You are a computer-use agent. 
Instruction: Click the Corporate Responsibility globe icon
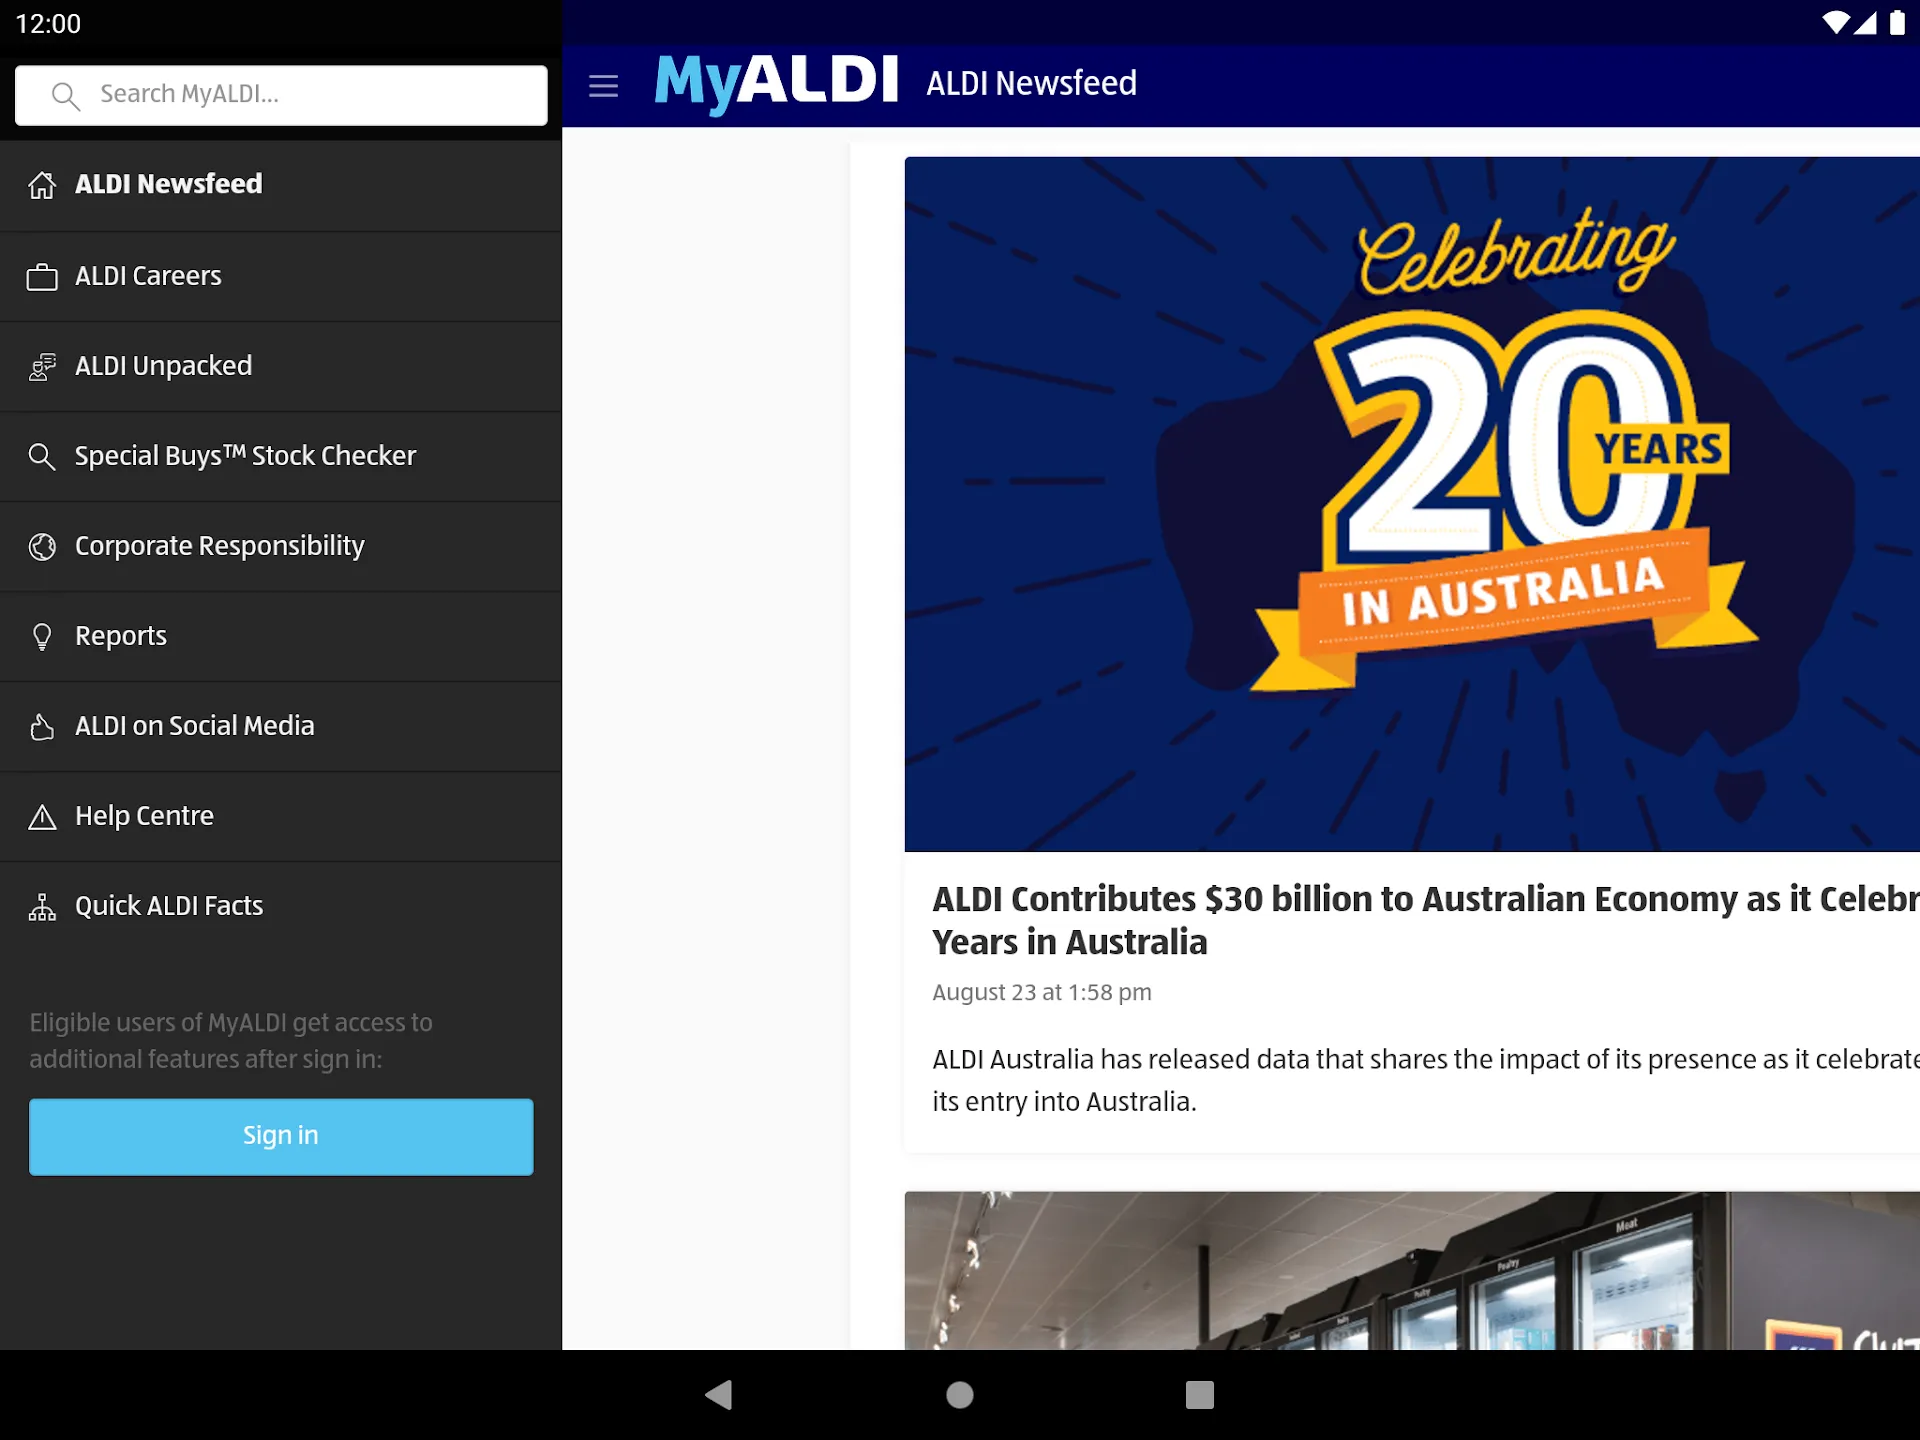coord(42,546)
